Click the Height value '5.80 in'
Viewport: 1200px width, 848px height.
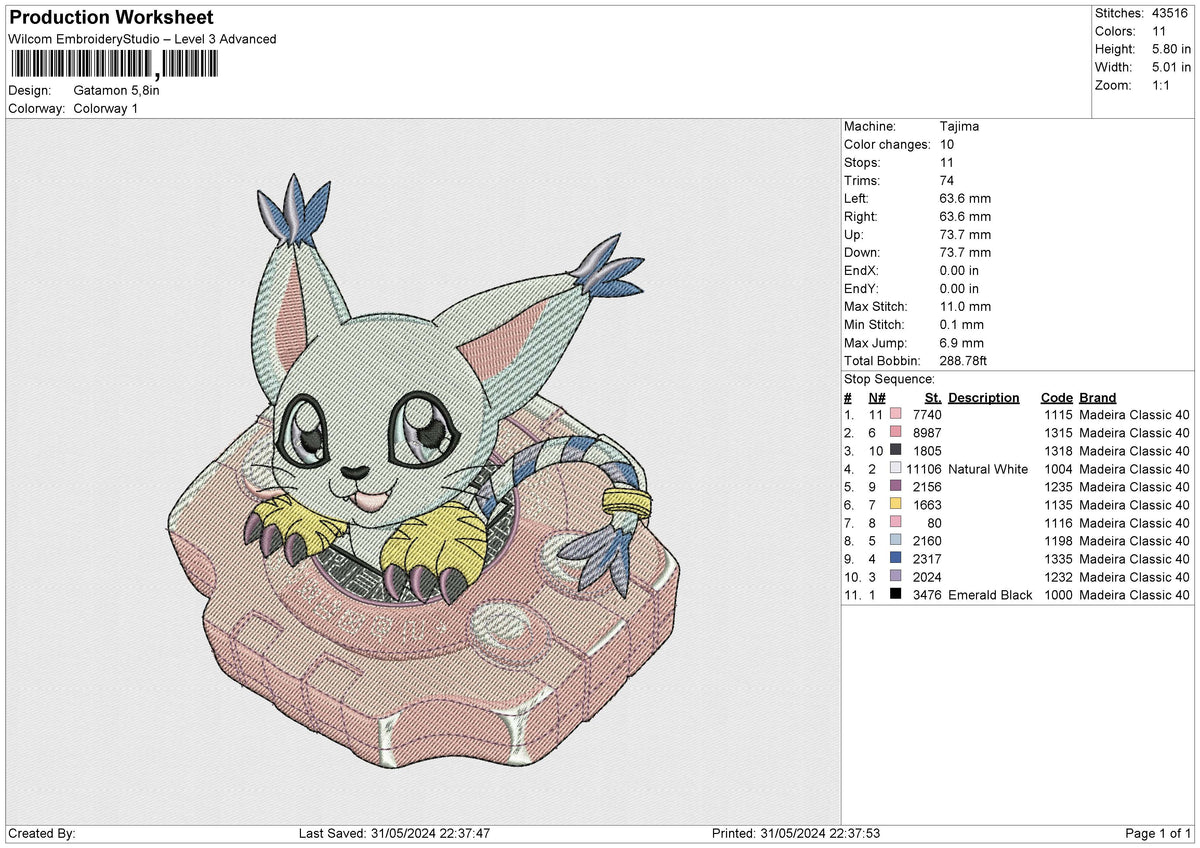click(x=1171, y=49)
